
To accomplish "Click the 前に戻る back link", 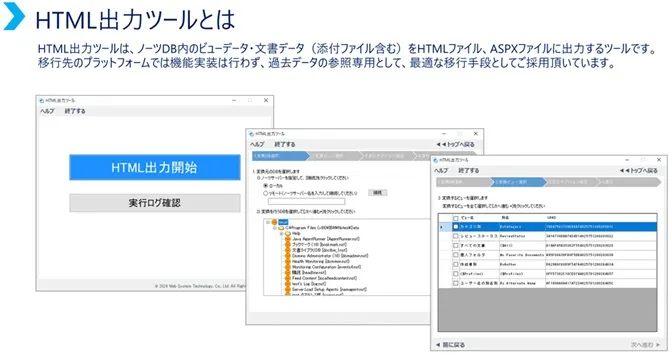I will click(x=450, y=345).
